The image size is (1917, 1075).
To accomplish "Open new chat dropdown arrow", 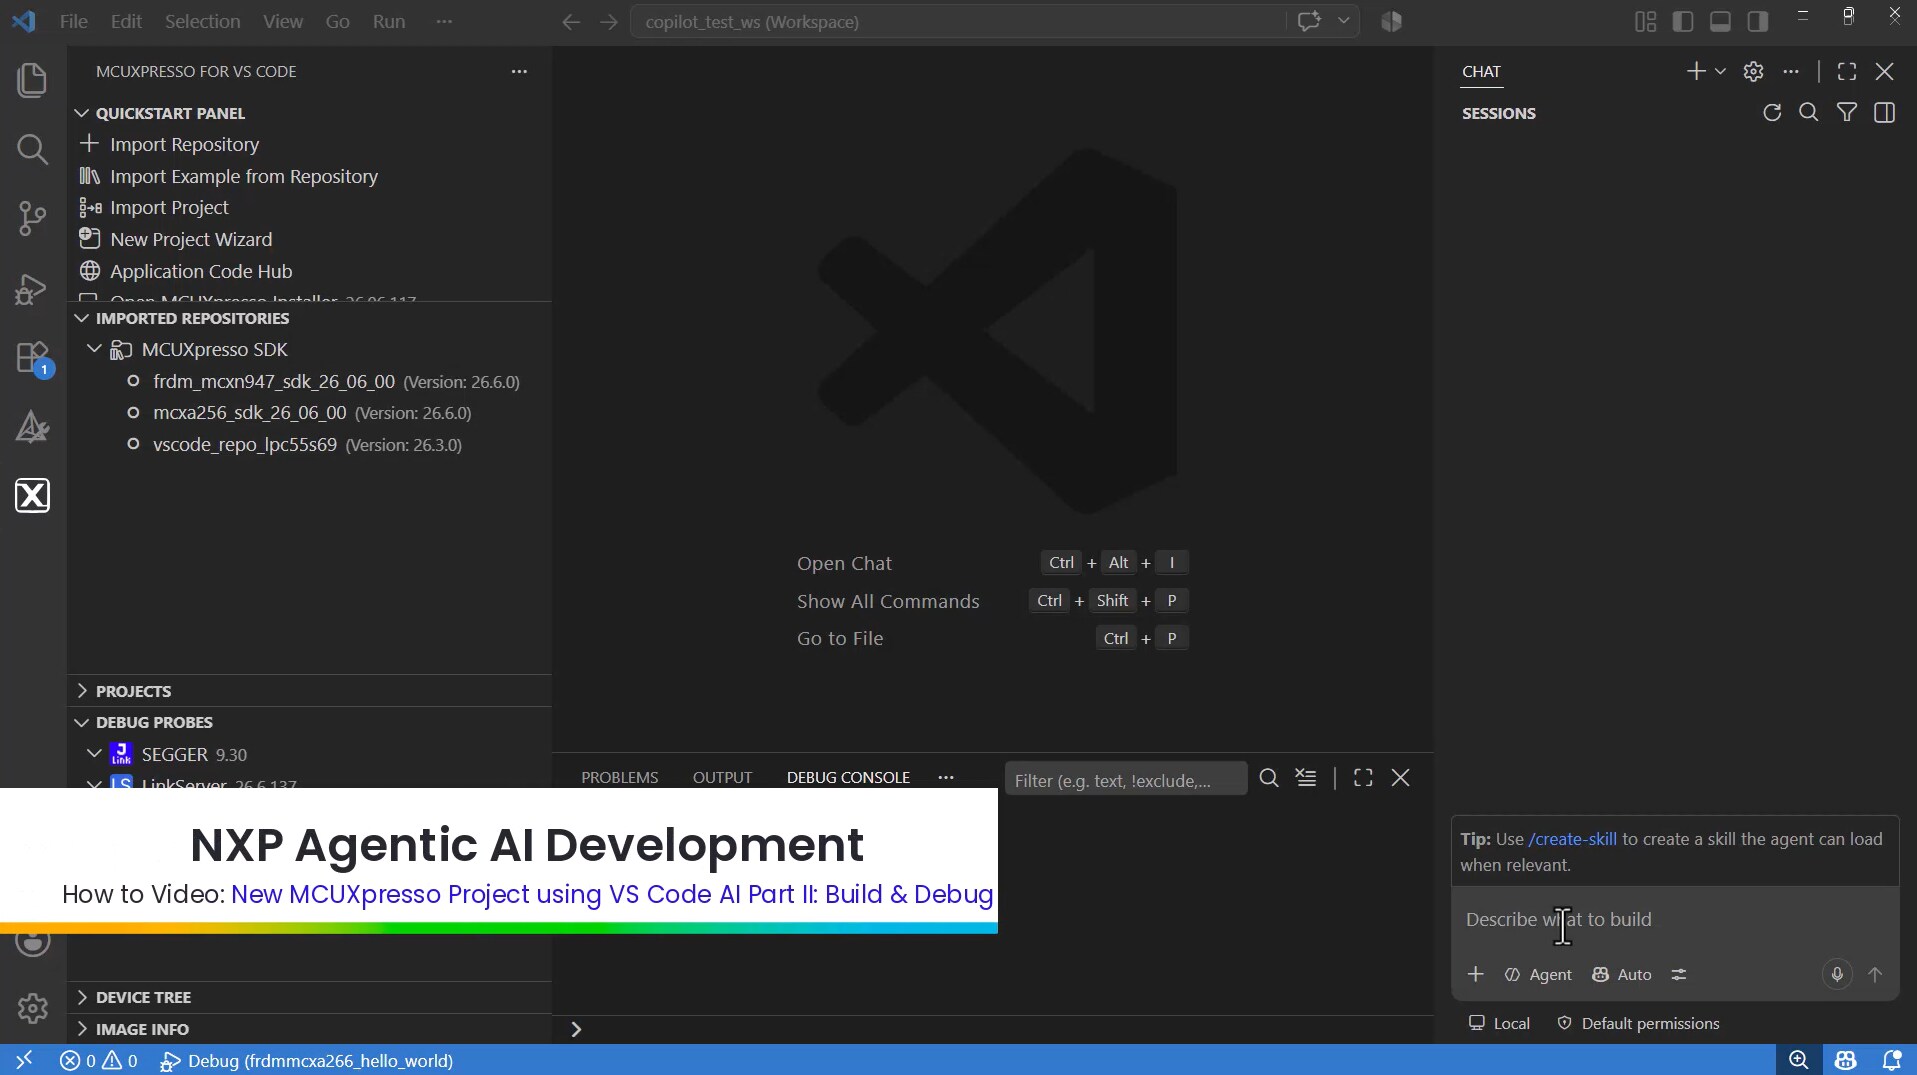I will 1720,71.
